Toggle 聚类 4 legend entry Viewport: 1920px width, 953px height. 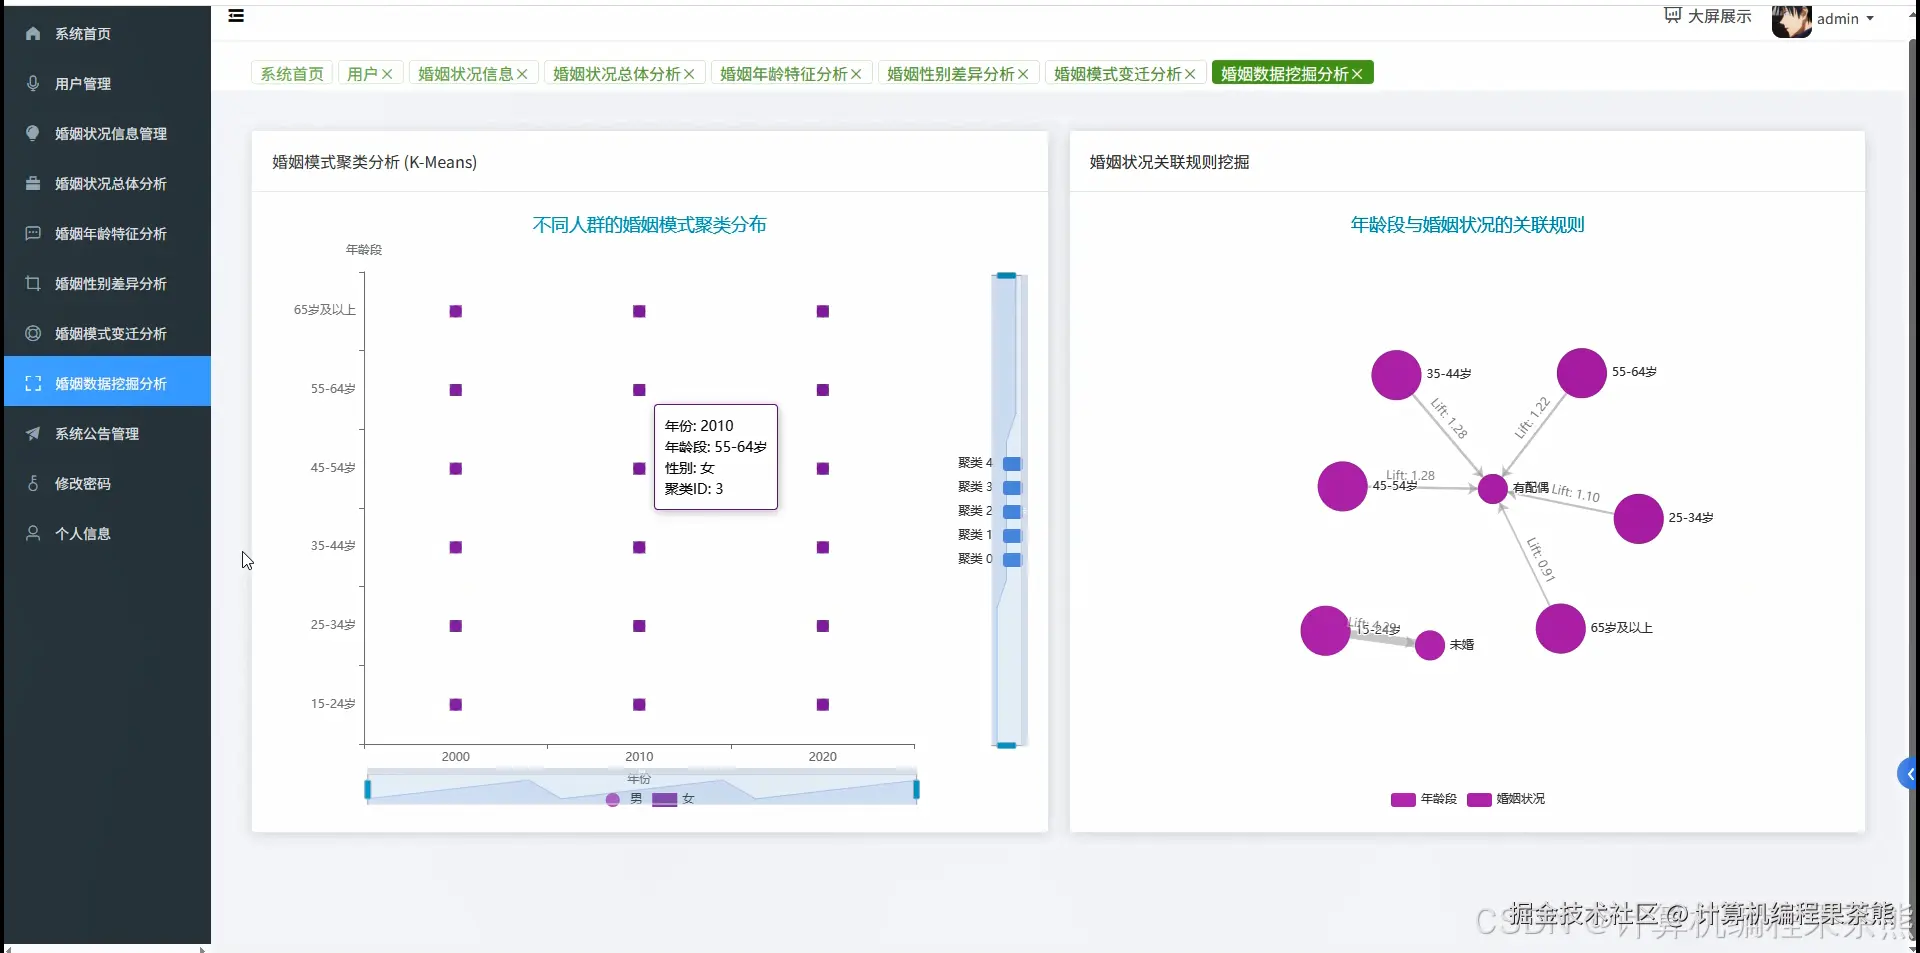[989, 463]
